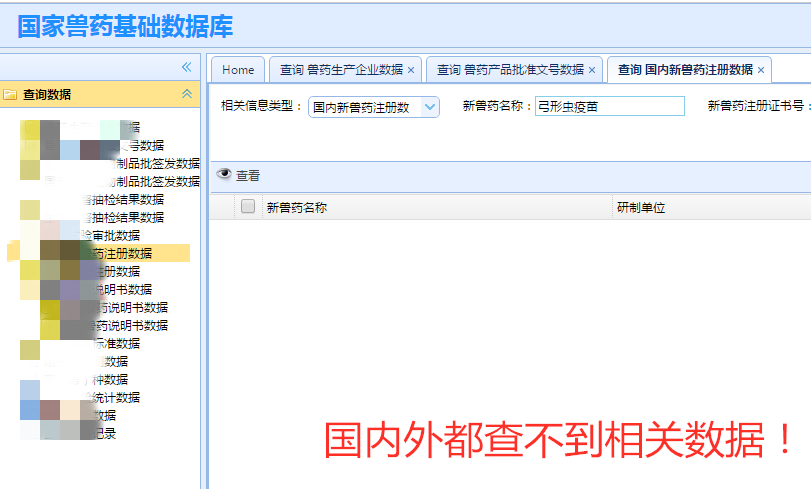Close the 查询 兽药生产企业数据 tab
Viewport: 811px width, 489px height.
(411, 70)
